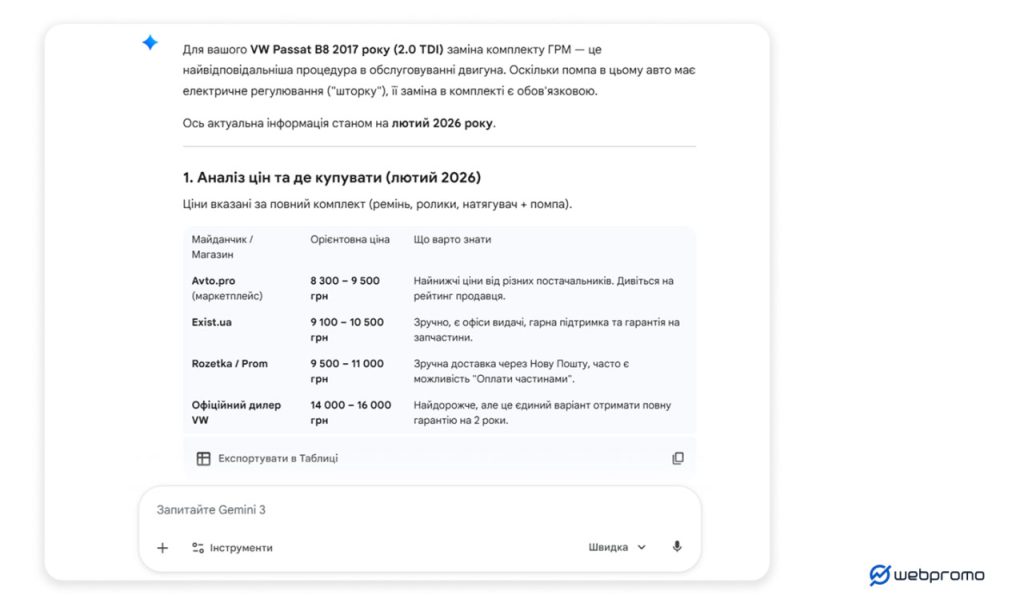Expand the Швидка model dropdown

coord(617,547)
